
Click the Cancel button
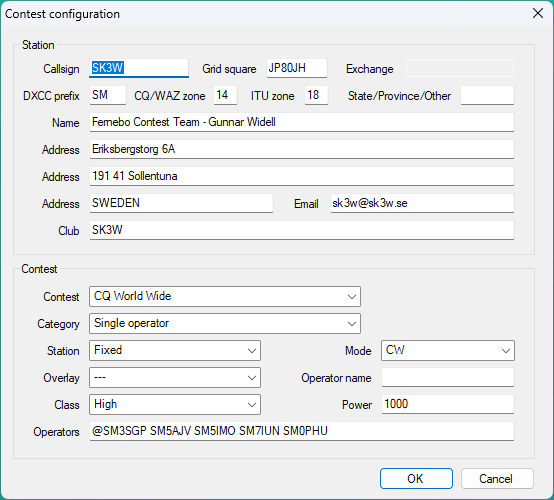[497, 478]
